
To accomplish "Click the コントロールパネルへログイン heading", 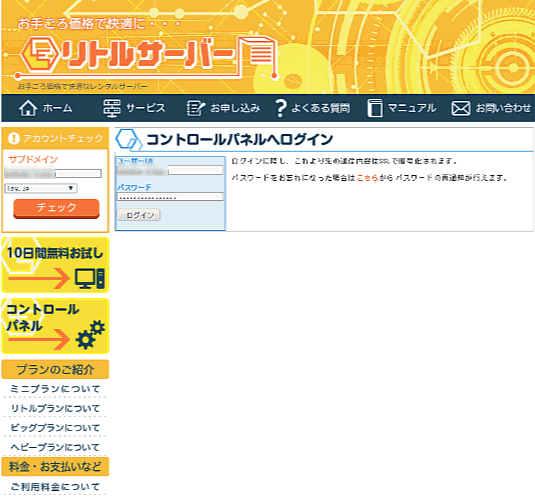I will click(x=240, y=140).
